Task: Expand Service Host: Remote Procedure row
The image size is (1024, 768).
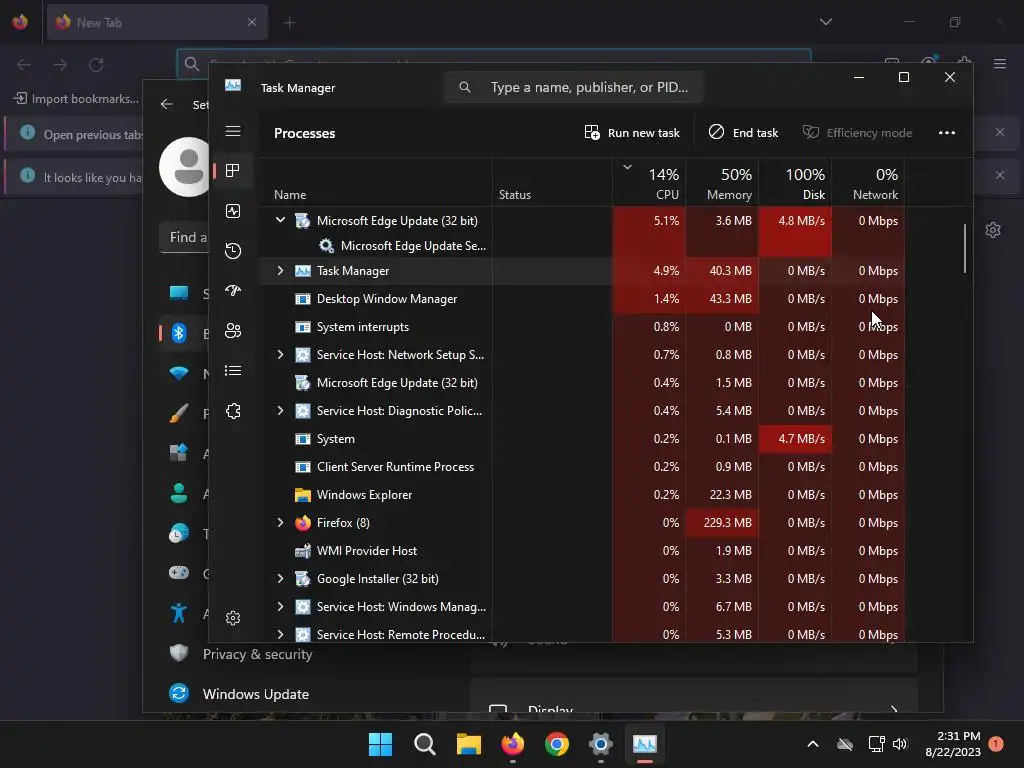Action: pos(280,634)
